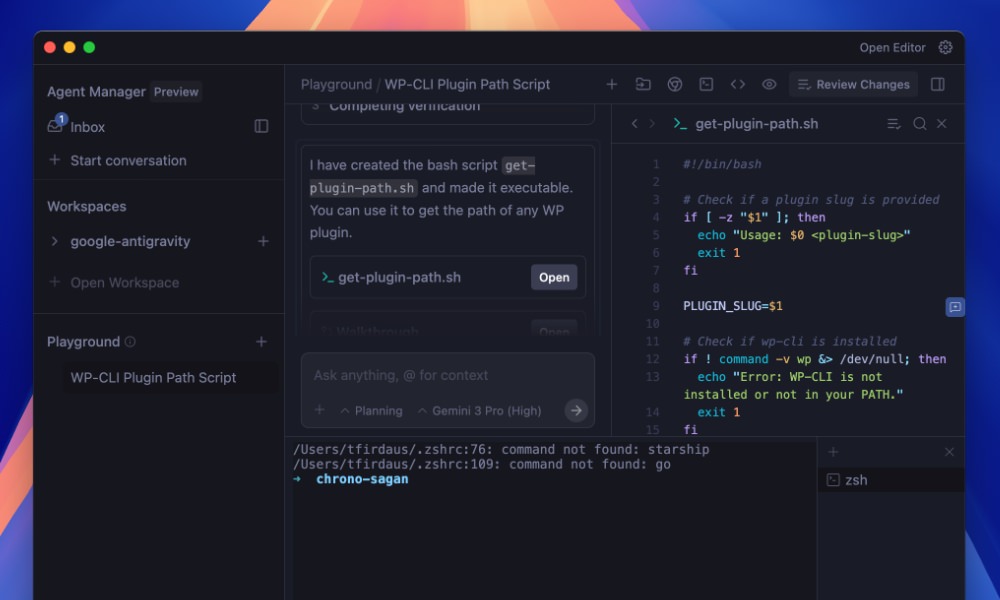1000x600 pixels.
Task: Click the settings gear in the title bar
Action: point(945,47)
